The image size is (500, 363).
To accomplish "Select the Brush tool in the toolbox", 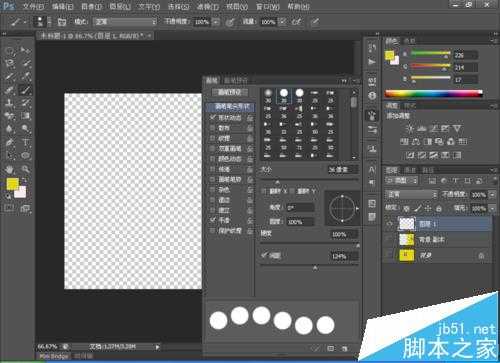I will tap(25, 90).
